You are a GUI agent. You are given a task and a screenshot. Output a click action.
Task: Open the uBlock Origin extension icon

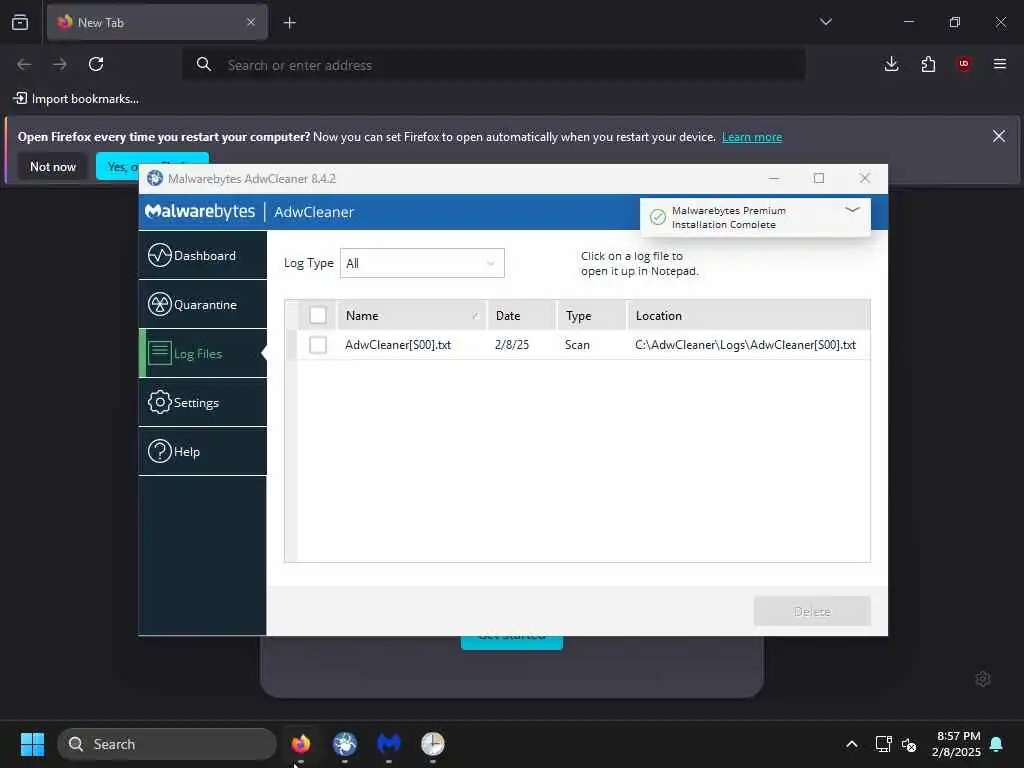[964, 64]
